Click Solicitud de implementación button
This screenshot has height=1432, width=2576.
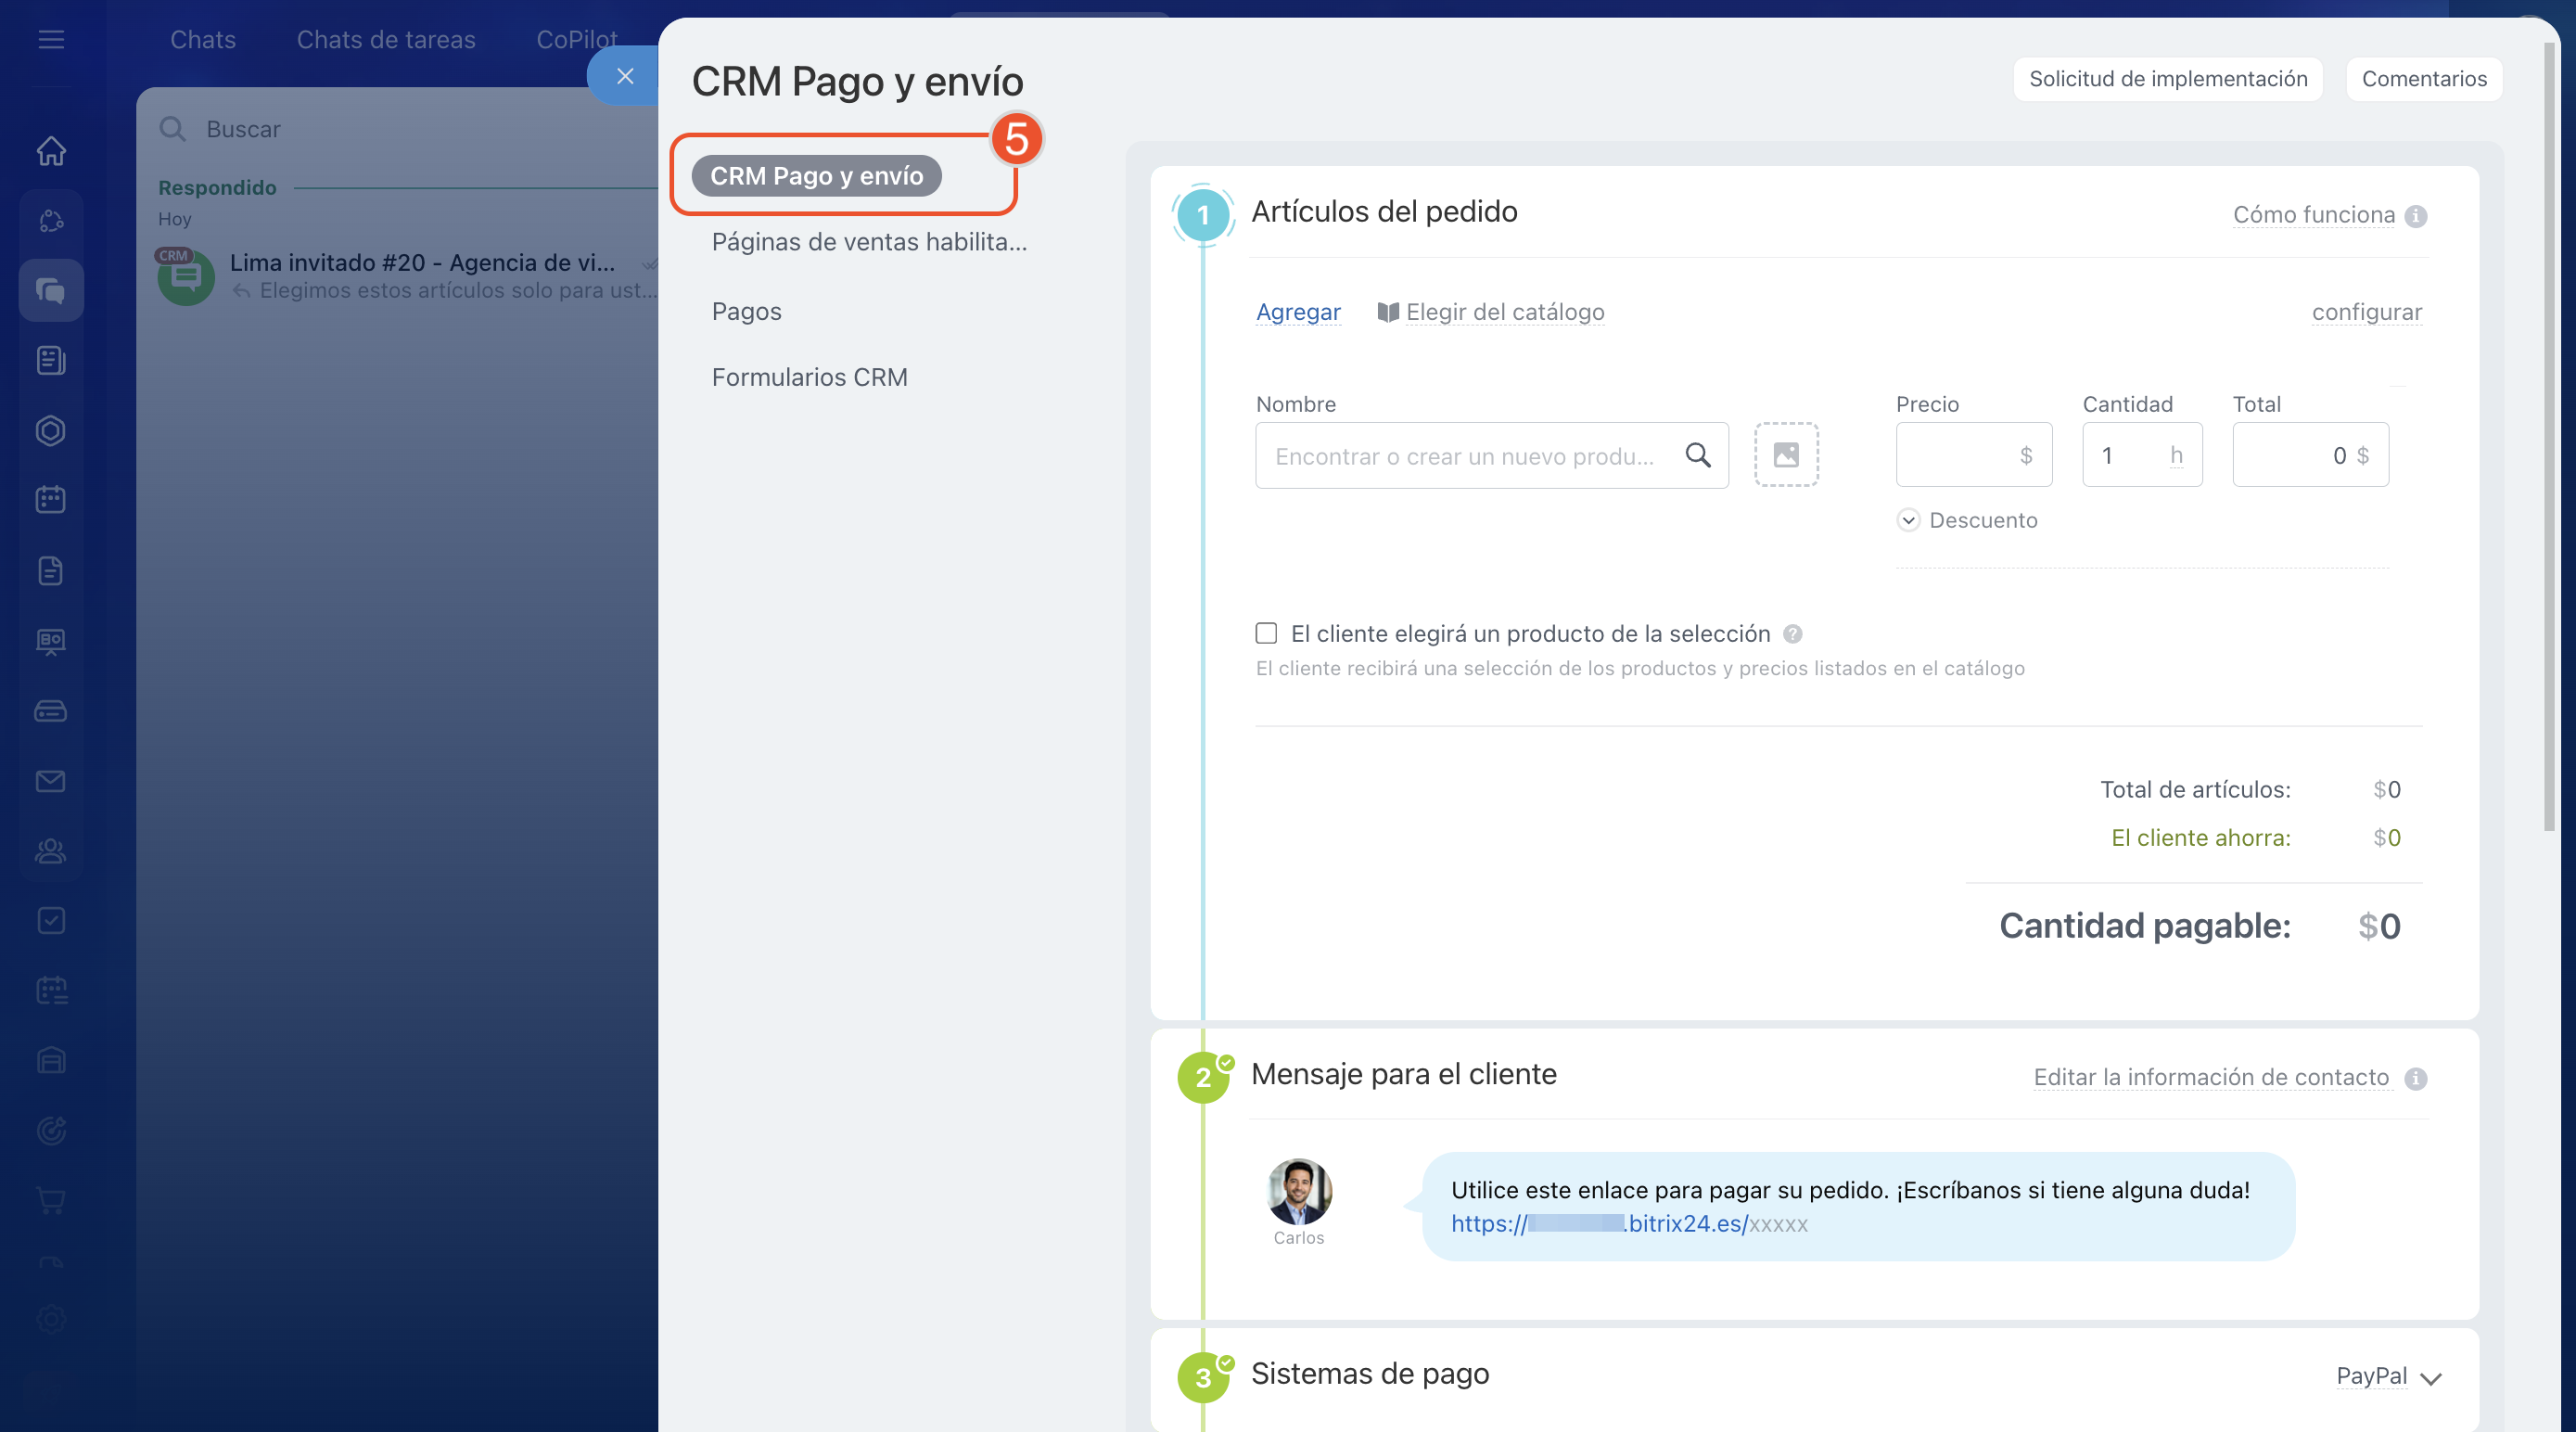pyautogui.click(x=2167, y=79)
